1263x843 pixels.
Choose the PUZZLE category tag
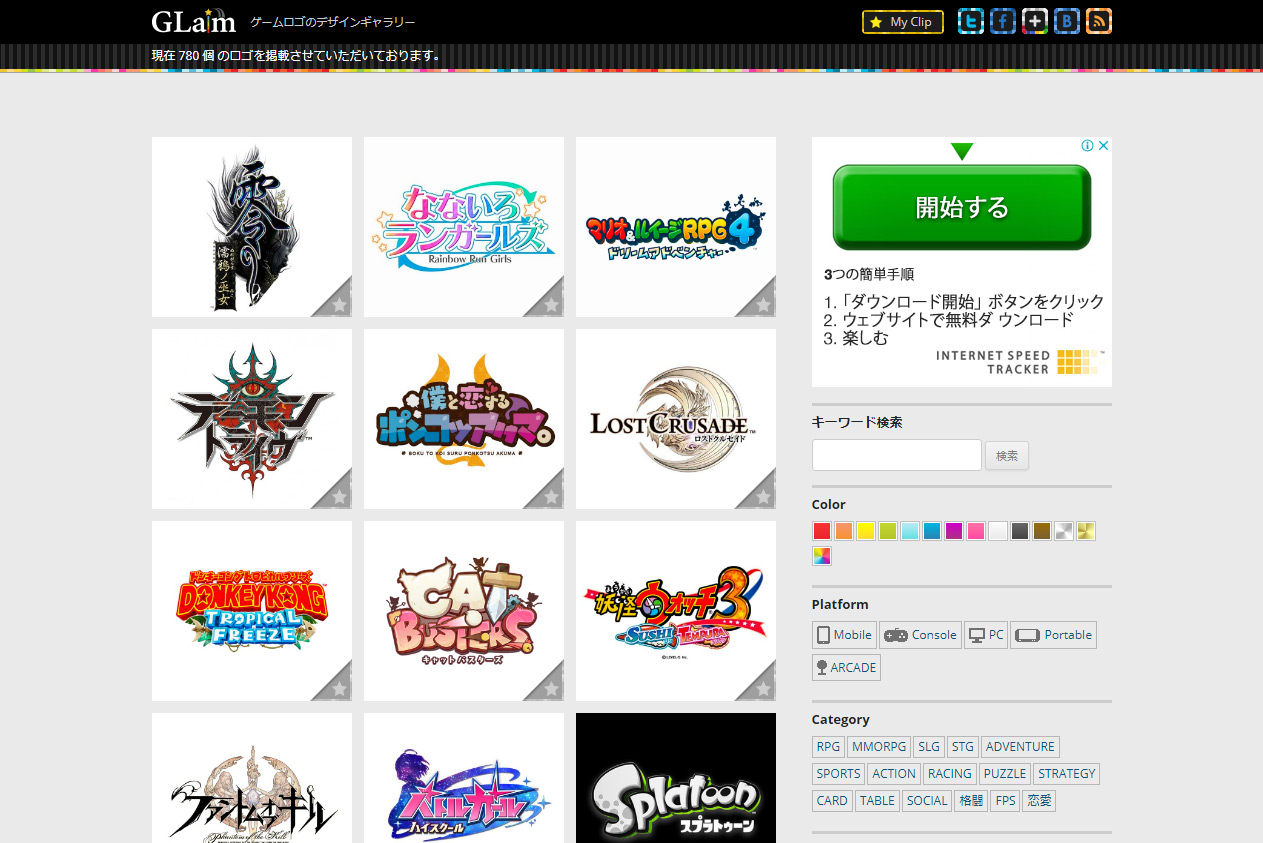click(1005, 773)
